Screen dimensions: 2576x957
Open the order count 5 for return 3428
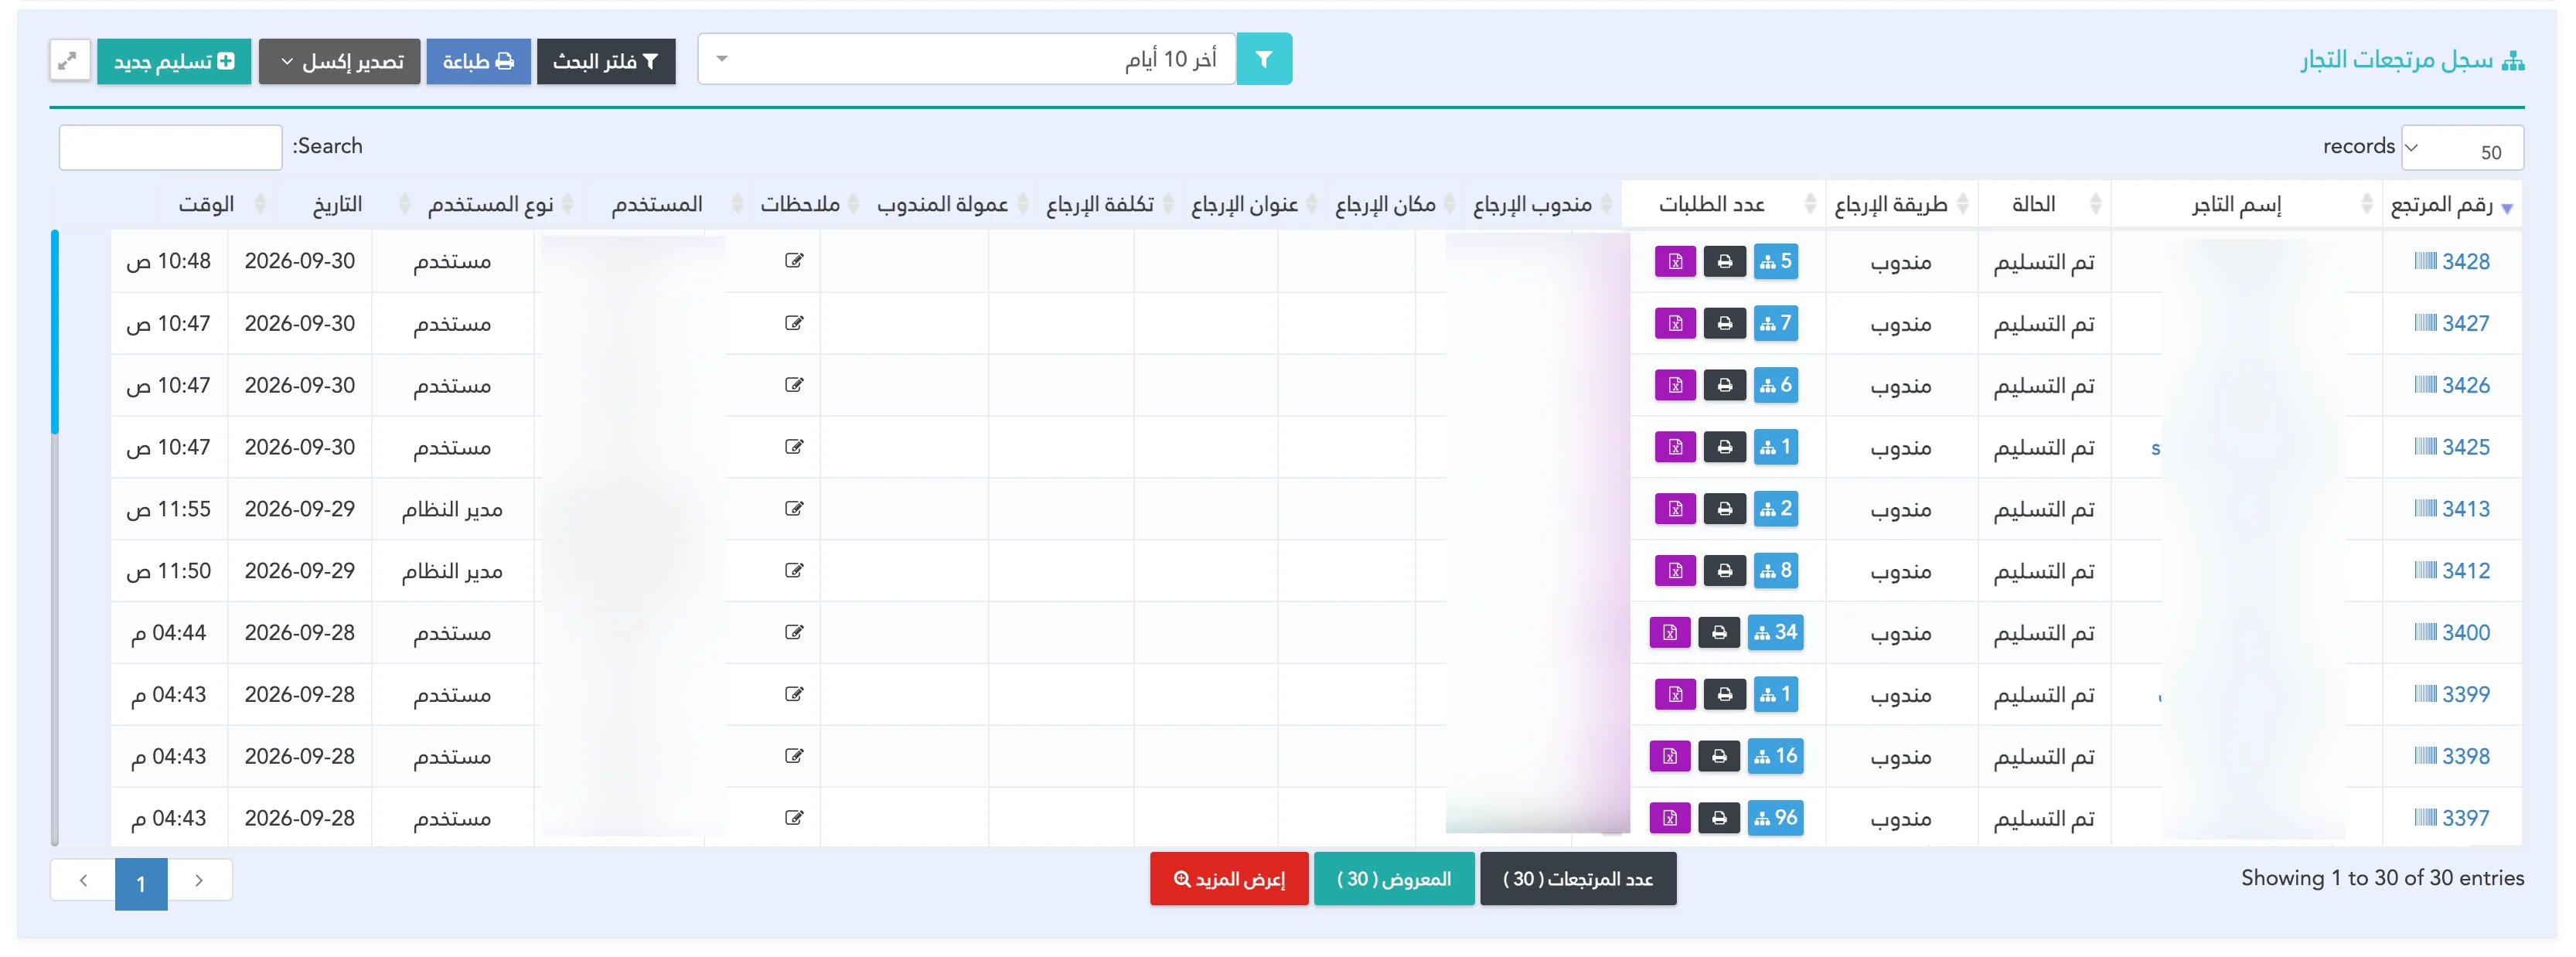(x=1776, y=262)
